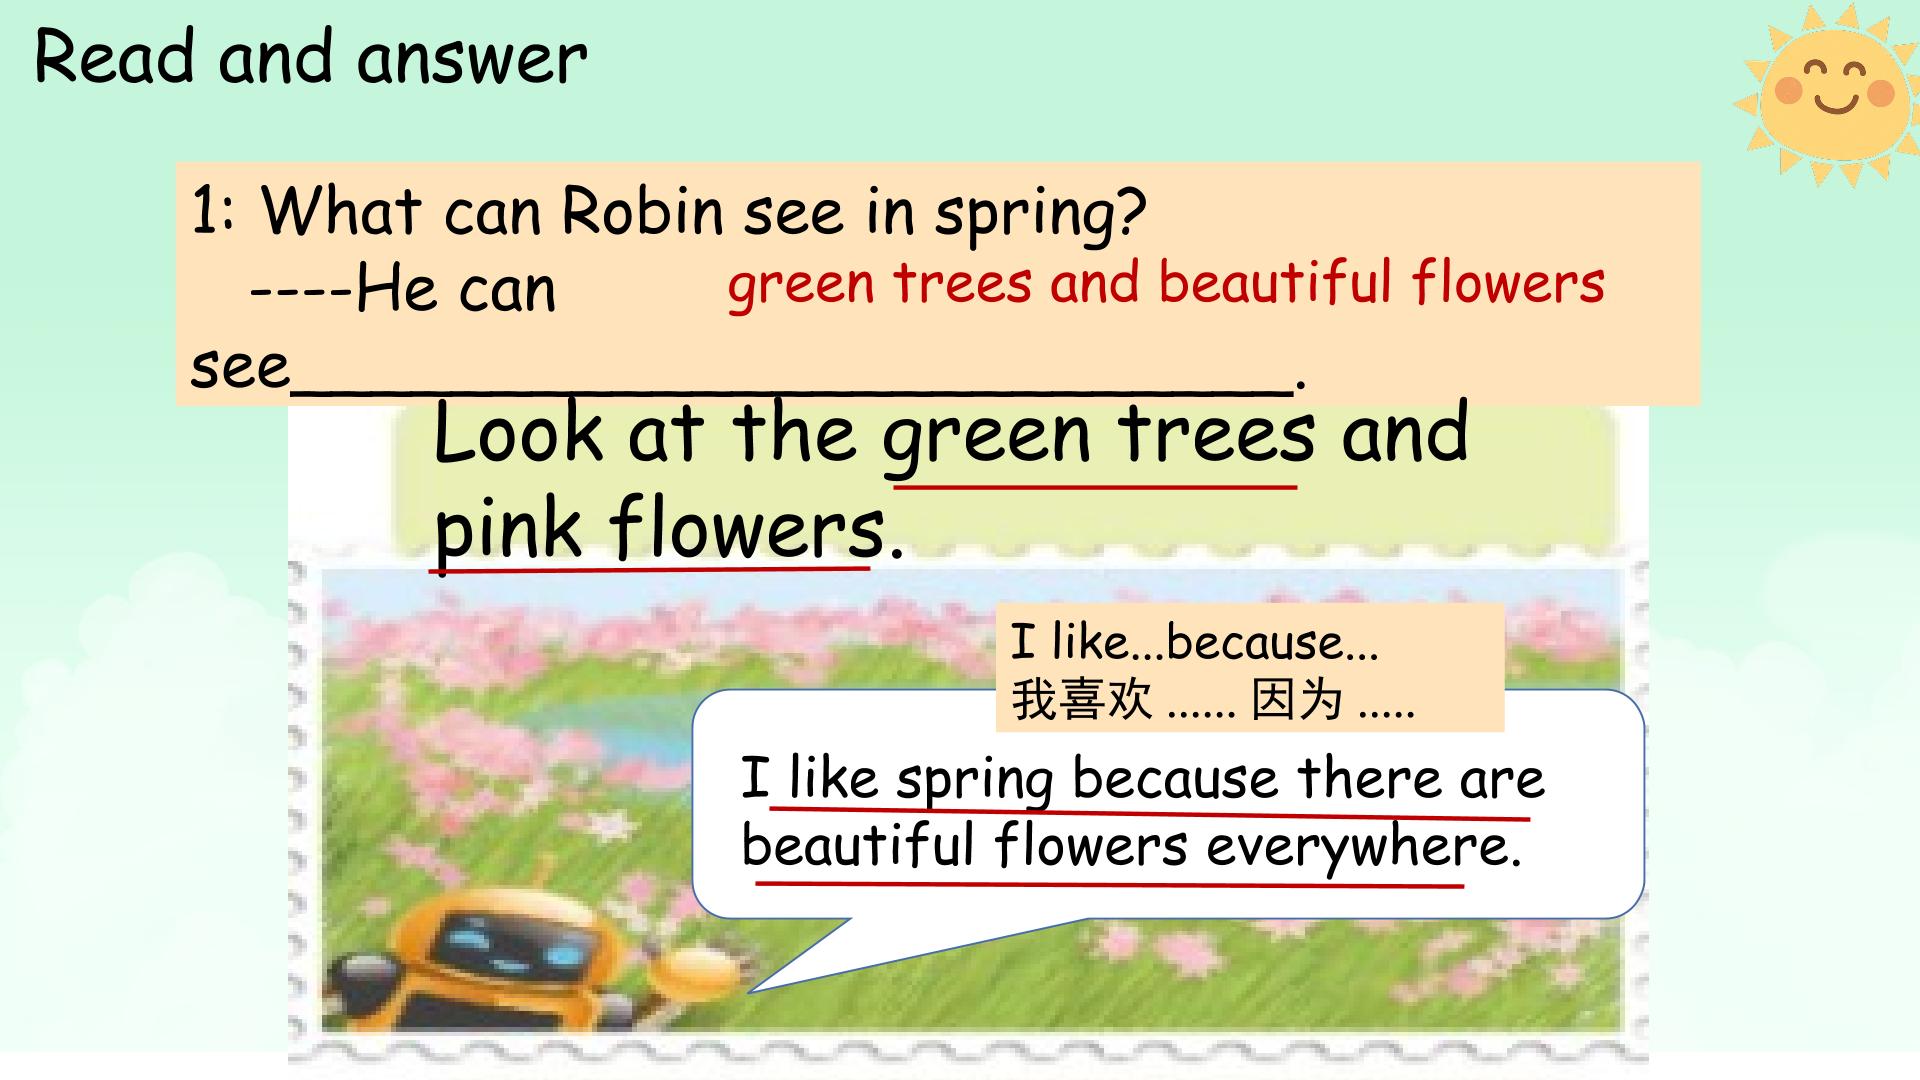The width and height of the screenshot is (1920, 1080).
Task: Click the red answer 'green trees and beautiful flowers'
Action: (1165, 283)
